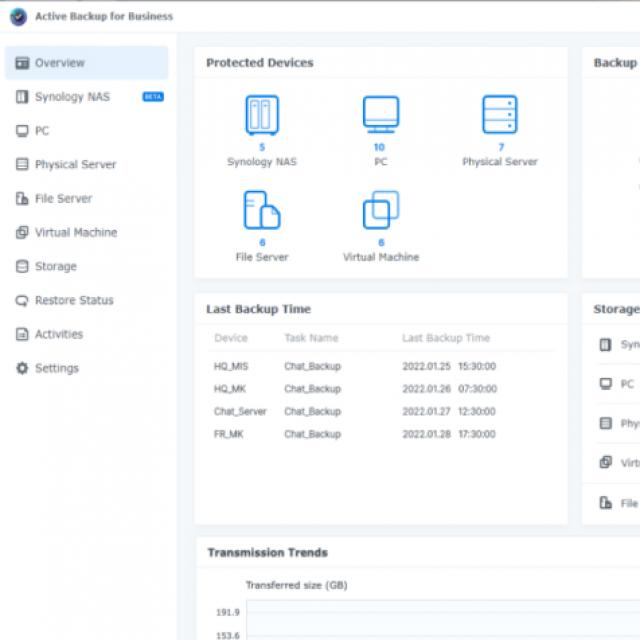Open the Synology NAS menu item
640x640 pixels.
[87, 97]
